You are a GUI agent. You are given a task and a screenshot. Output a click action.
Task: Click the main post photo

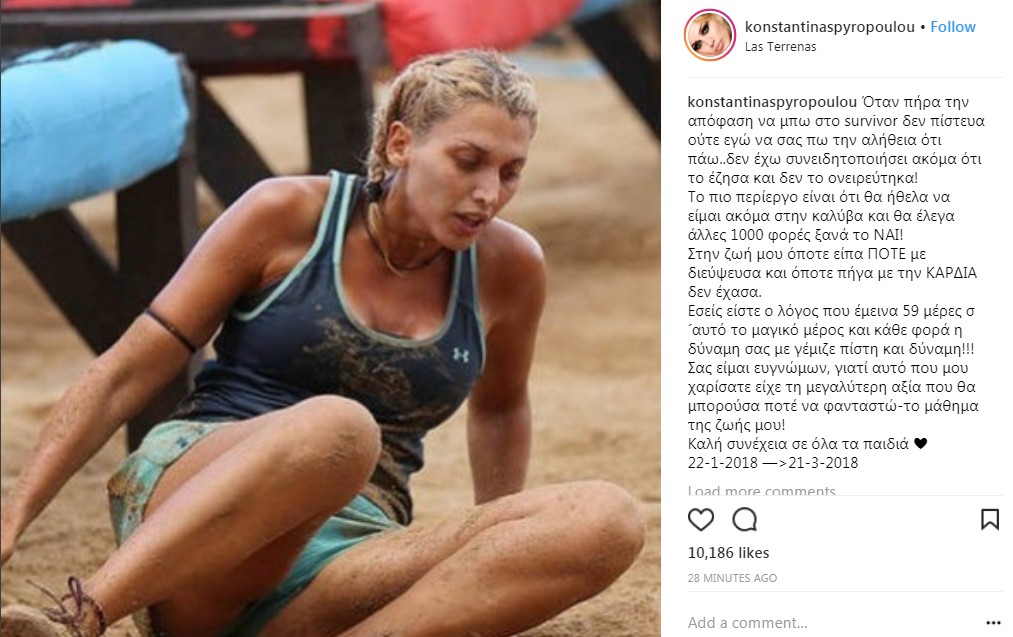pos(330,318)
